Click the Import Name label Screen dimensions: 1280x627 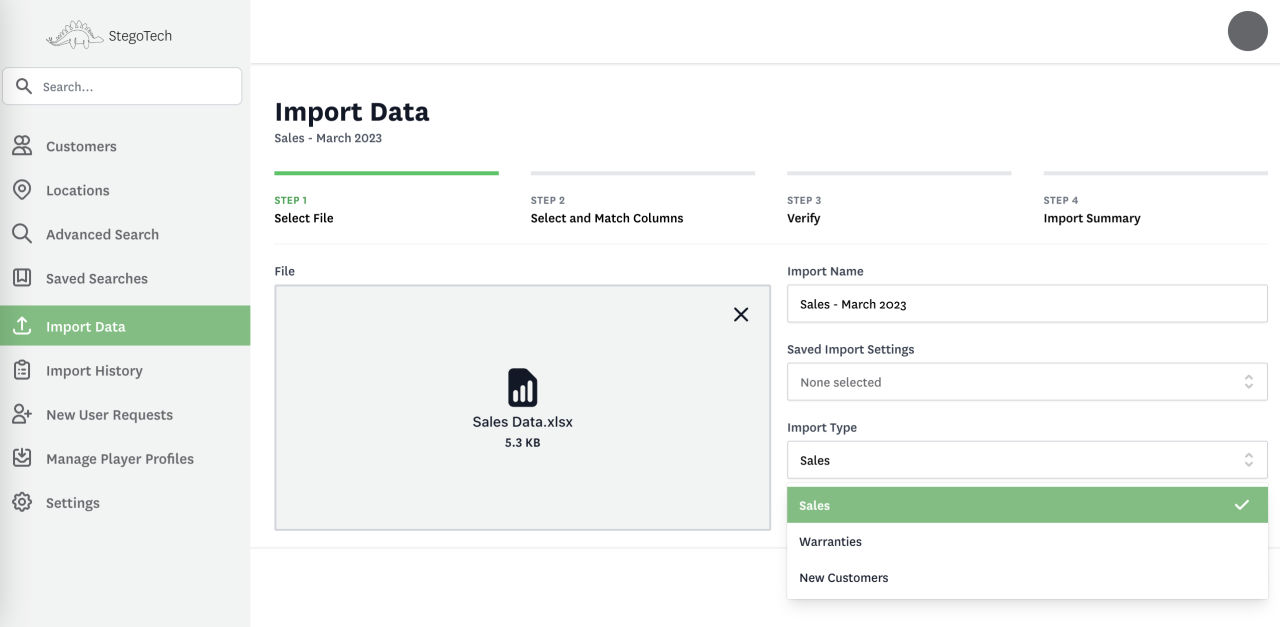click(825, 271)
